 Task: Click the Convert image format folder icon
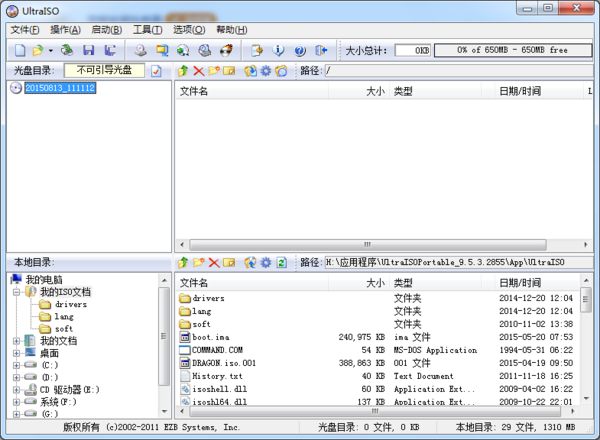(x=162, y=50)
